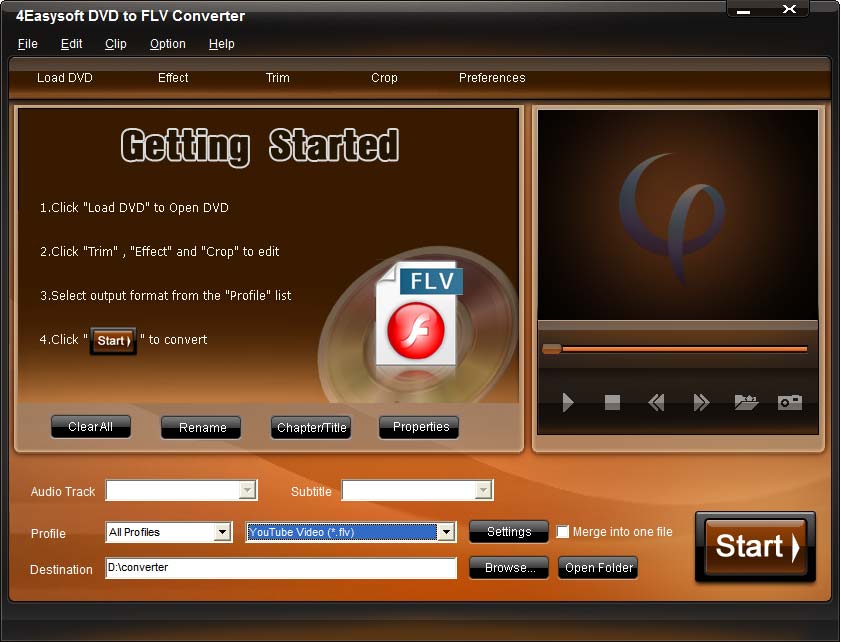Open the Trim tool
Viewport: 841px width, 642px height.
(277, 78)
